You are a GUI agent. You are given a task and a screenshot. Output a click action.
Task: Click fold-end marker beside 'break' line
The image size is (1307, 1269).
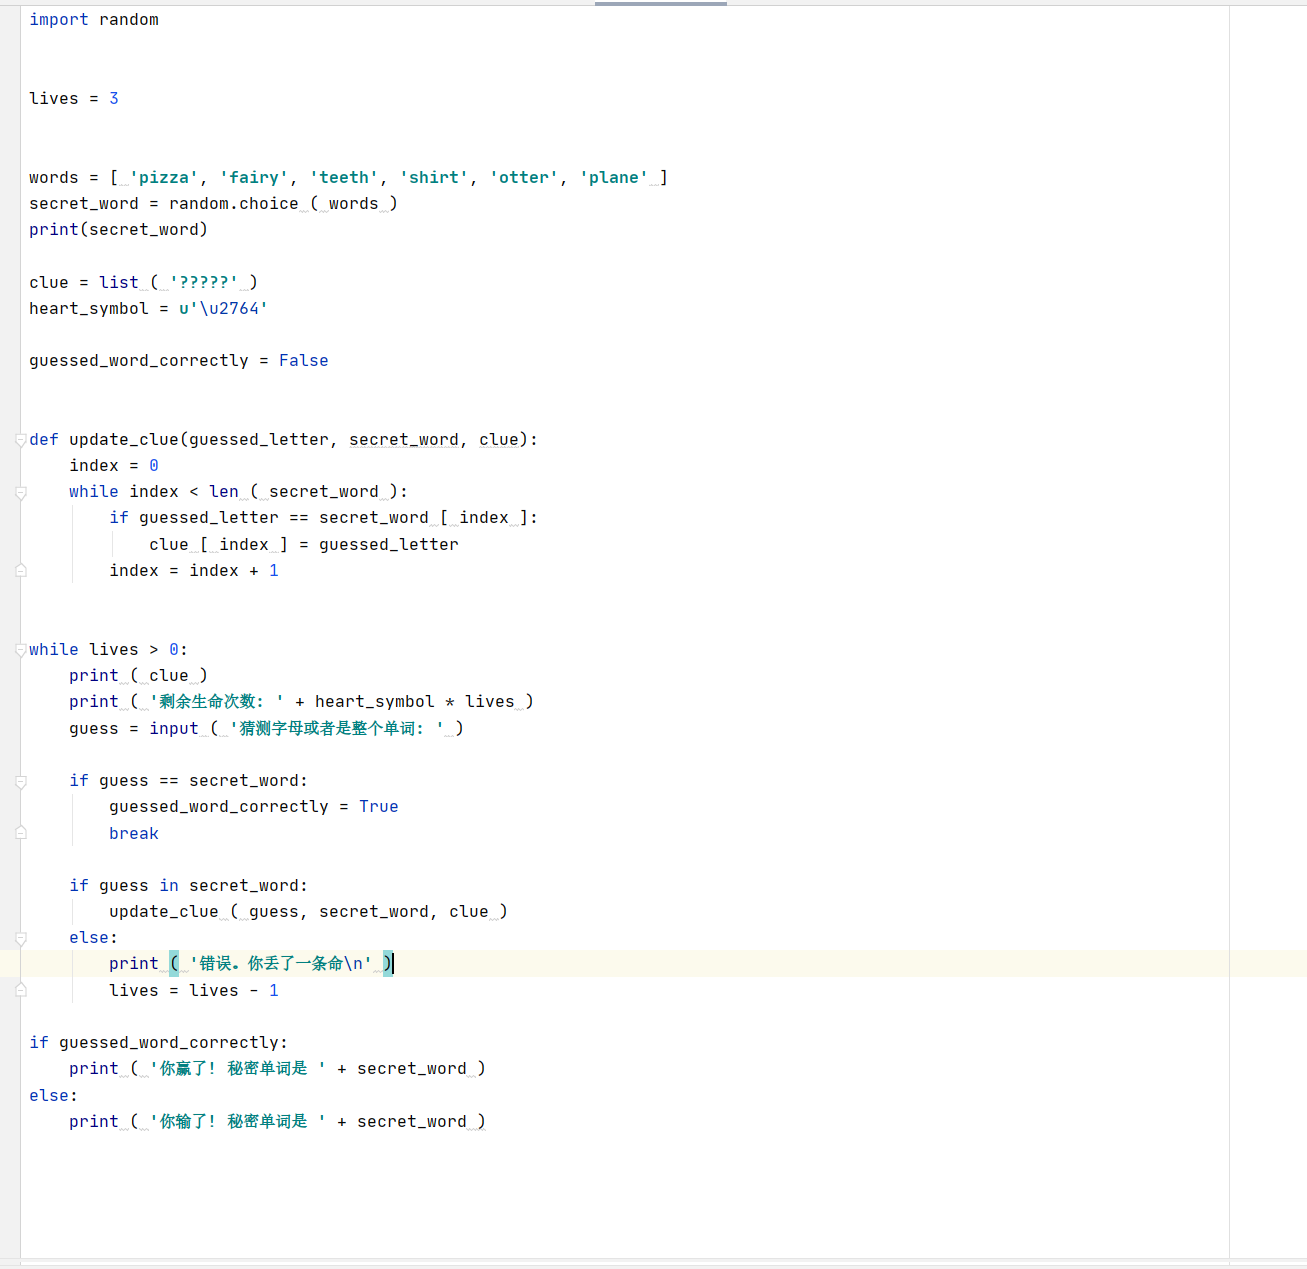pos(21,832)
